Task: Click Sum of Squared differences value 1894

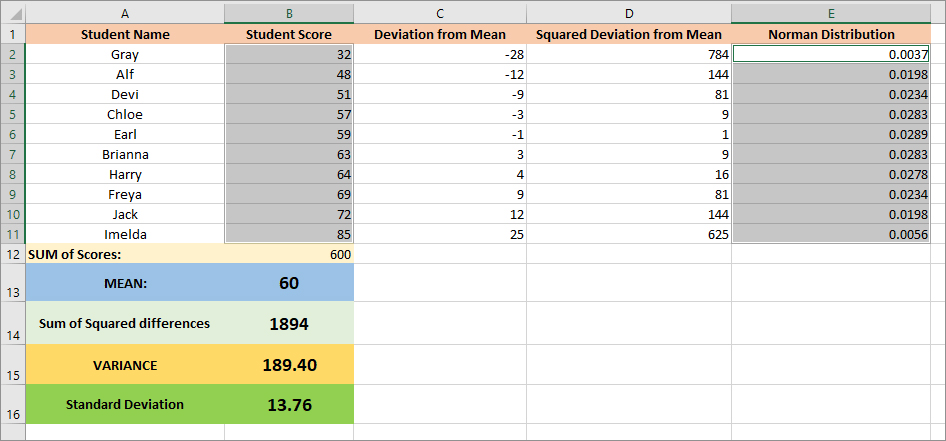Action: (289, 324)
